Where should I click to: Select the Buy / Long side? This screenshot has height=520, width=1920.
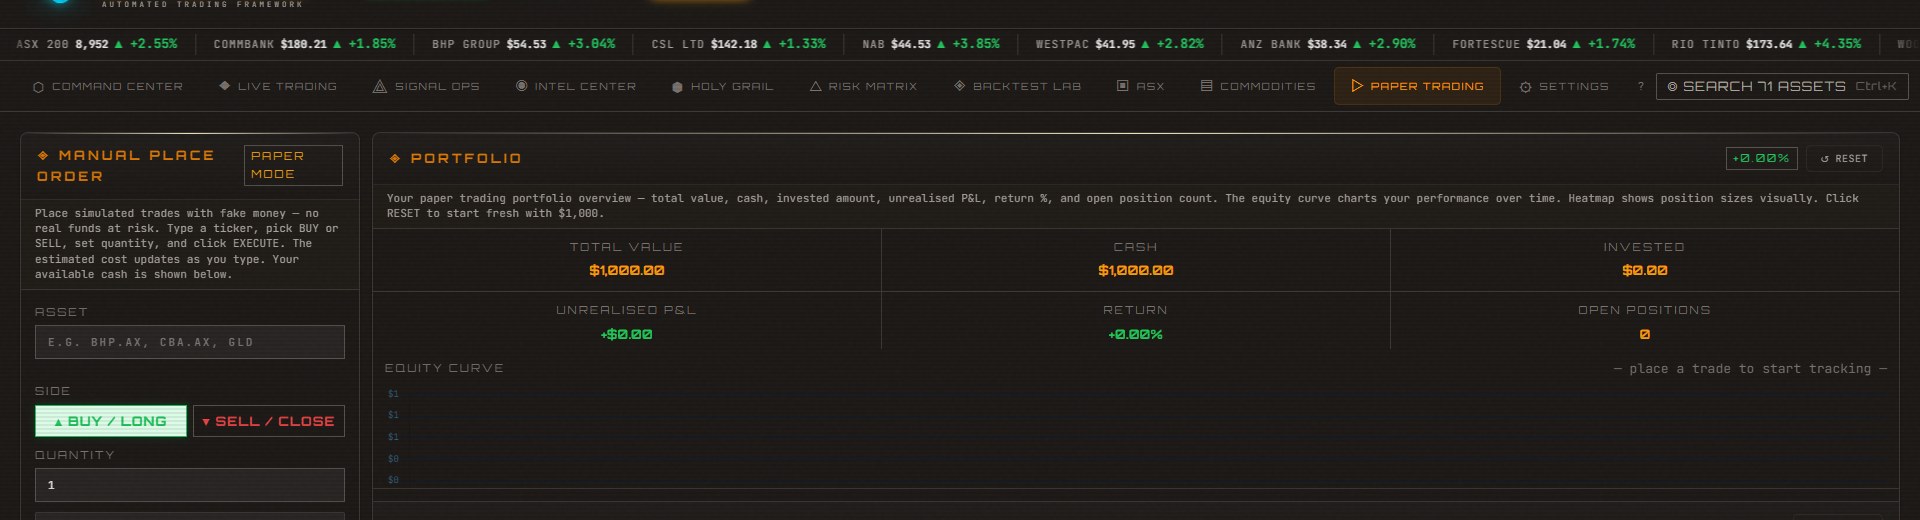[x=111, y=421]
